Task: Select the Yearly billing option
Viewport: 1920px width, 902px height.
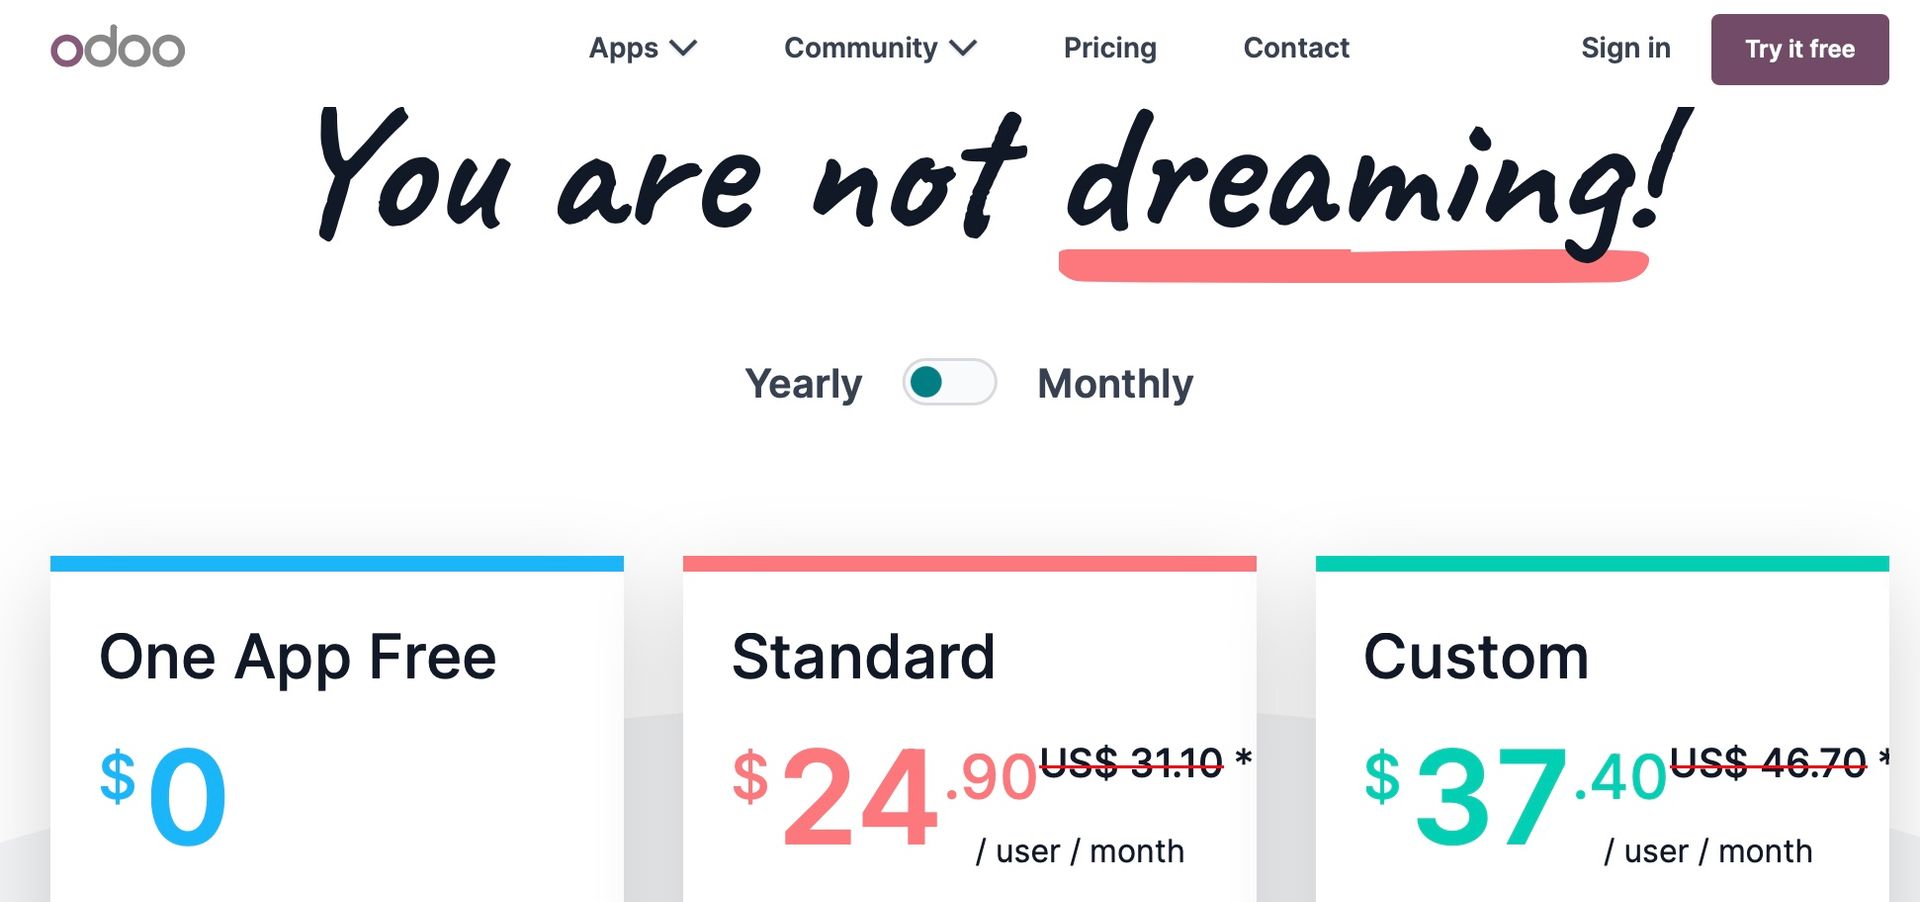Action: [804, 382]
